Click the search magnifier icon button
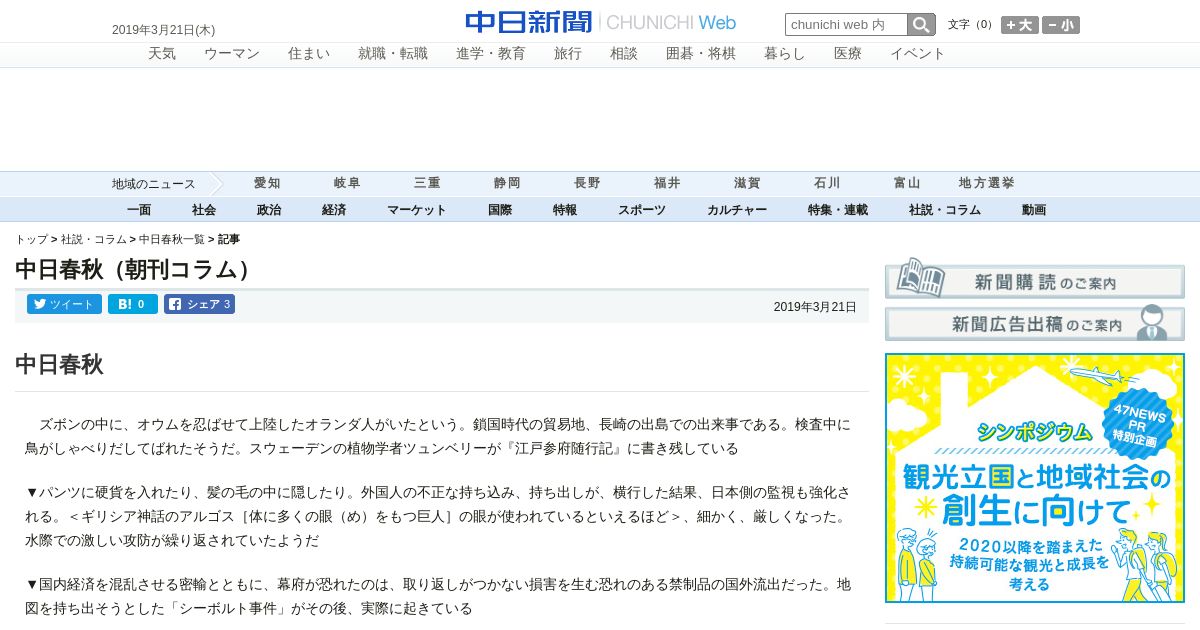Viewport: 1200px width, 630px height. 921,24
